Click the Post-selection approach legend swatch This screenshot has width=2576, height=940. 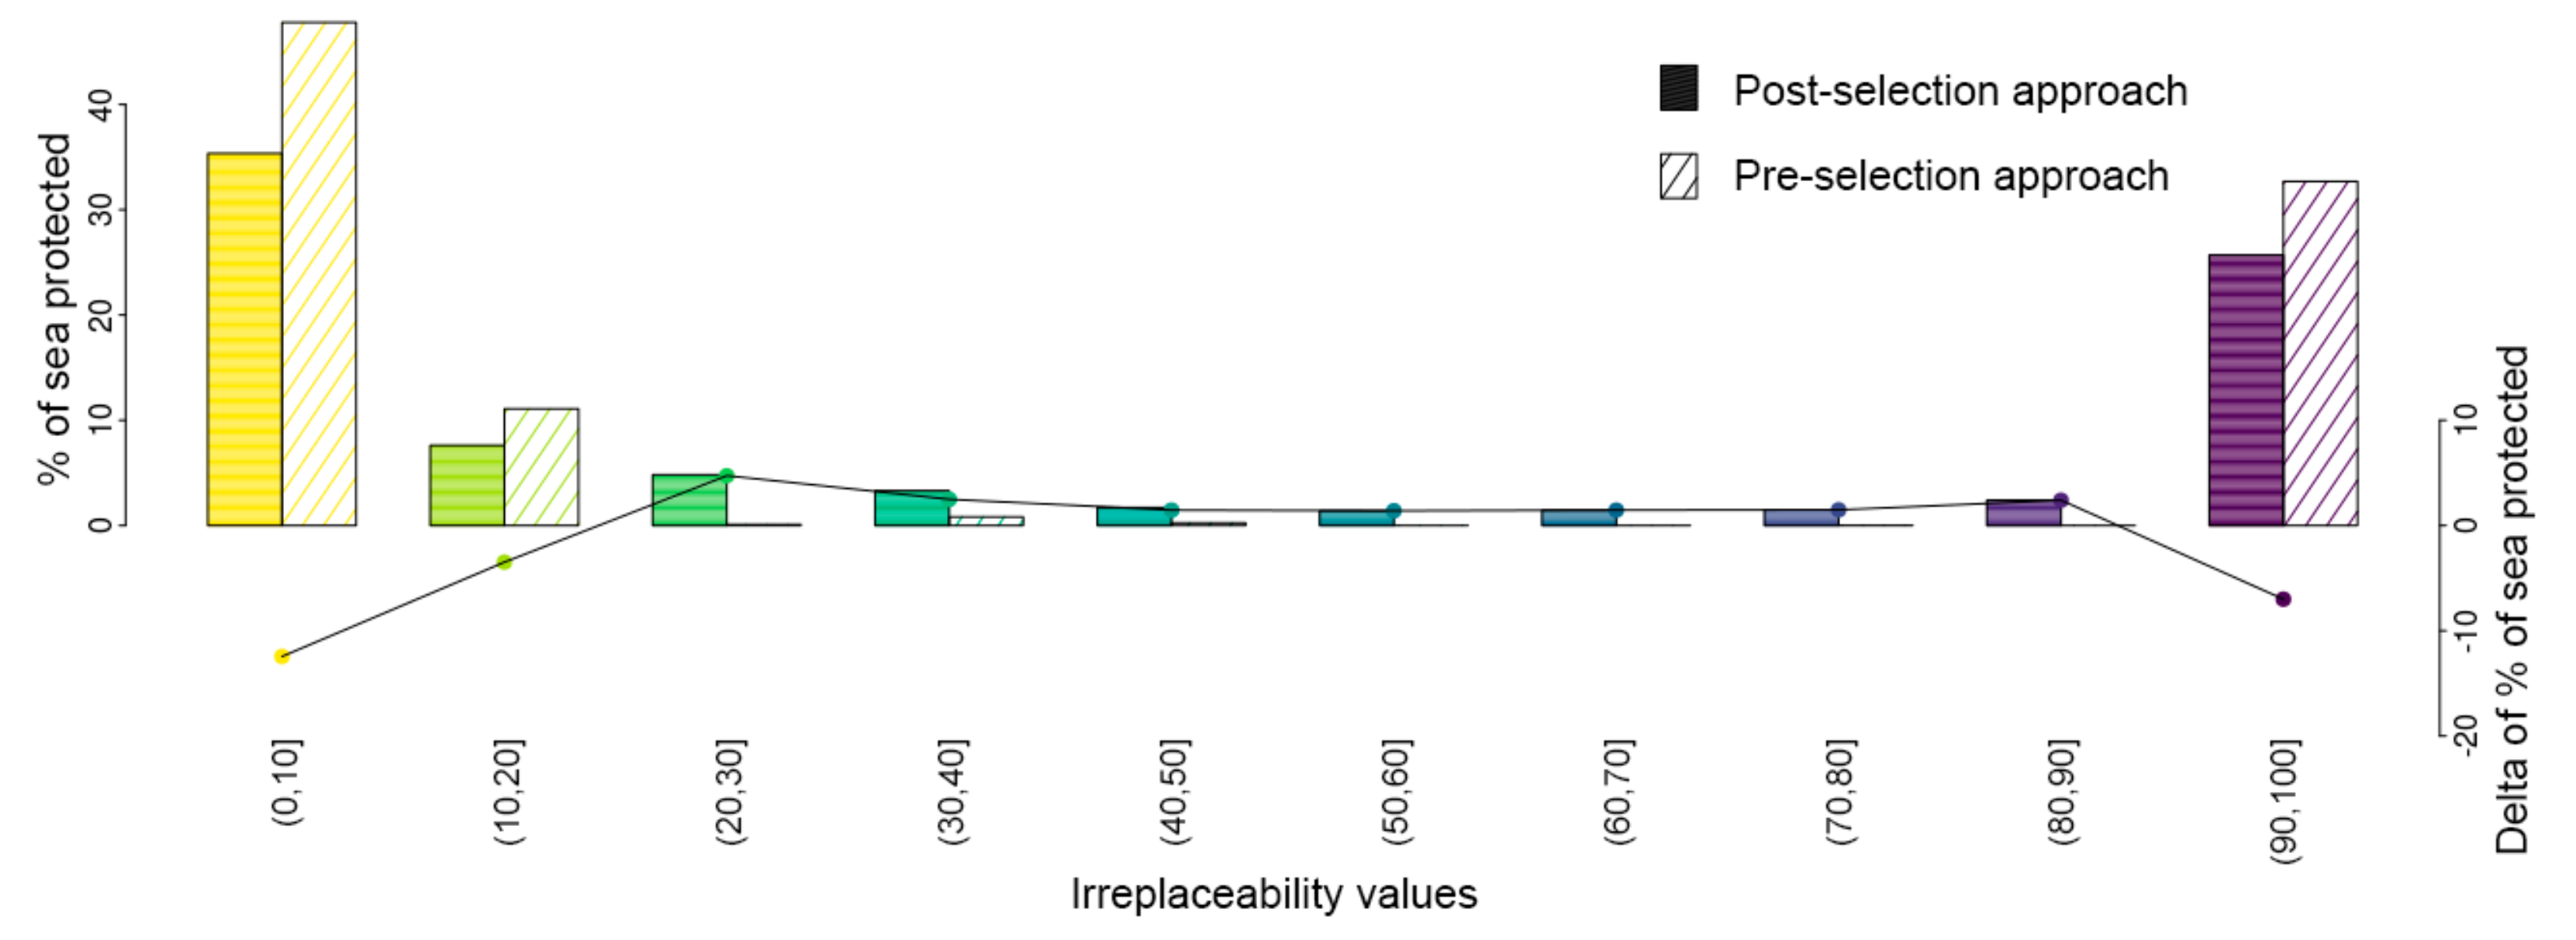coord(1679,88)
